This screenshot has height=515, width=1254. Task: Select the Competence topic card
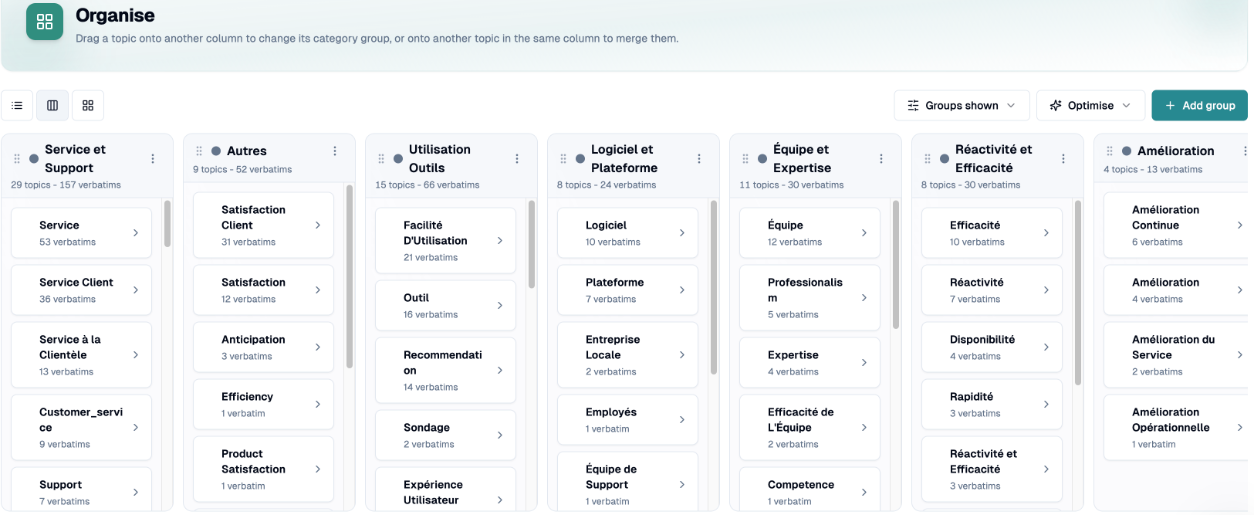point(809,490)
